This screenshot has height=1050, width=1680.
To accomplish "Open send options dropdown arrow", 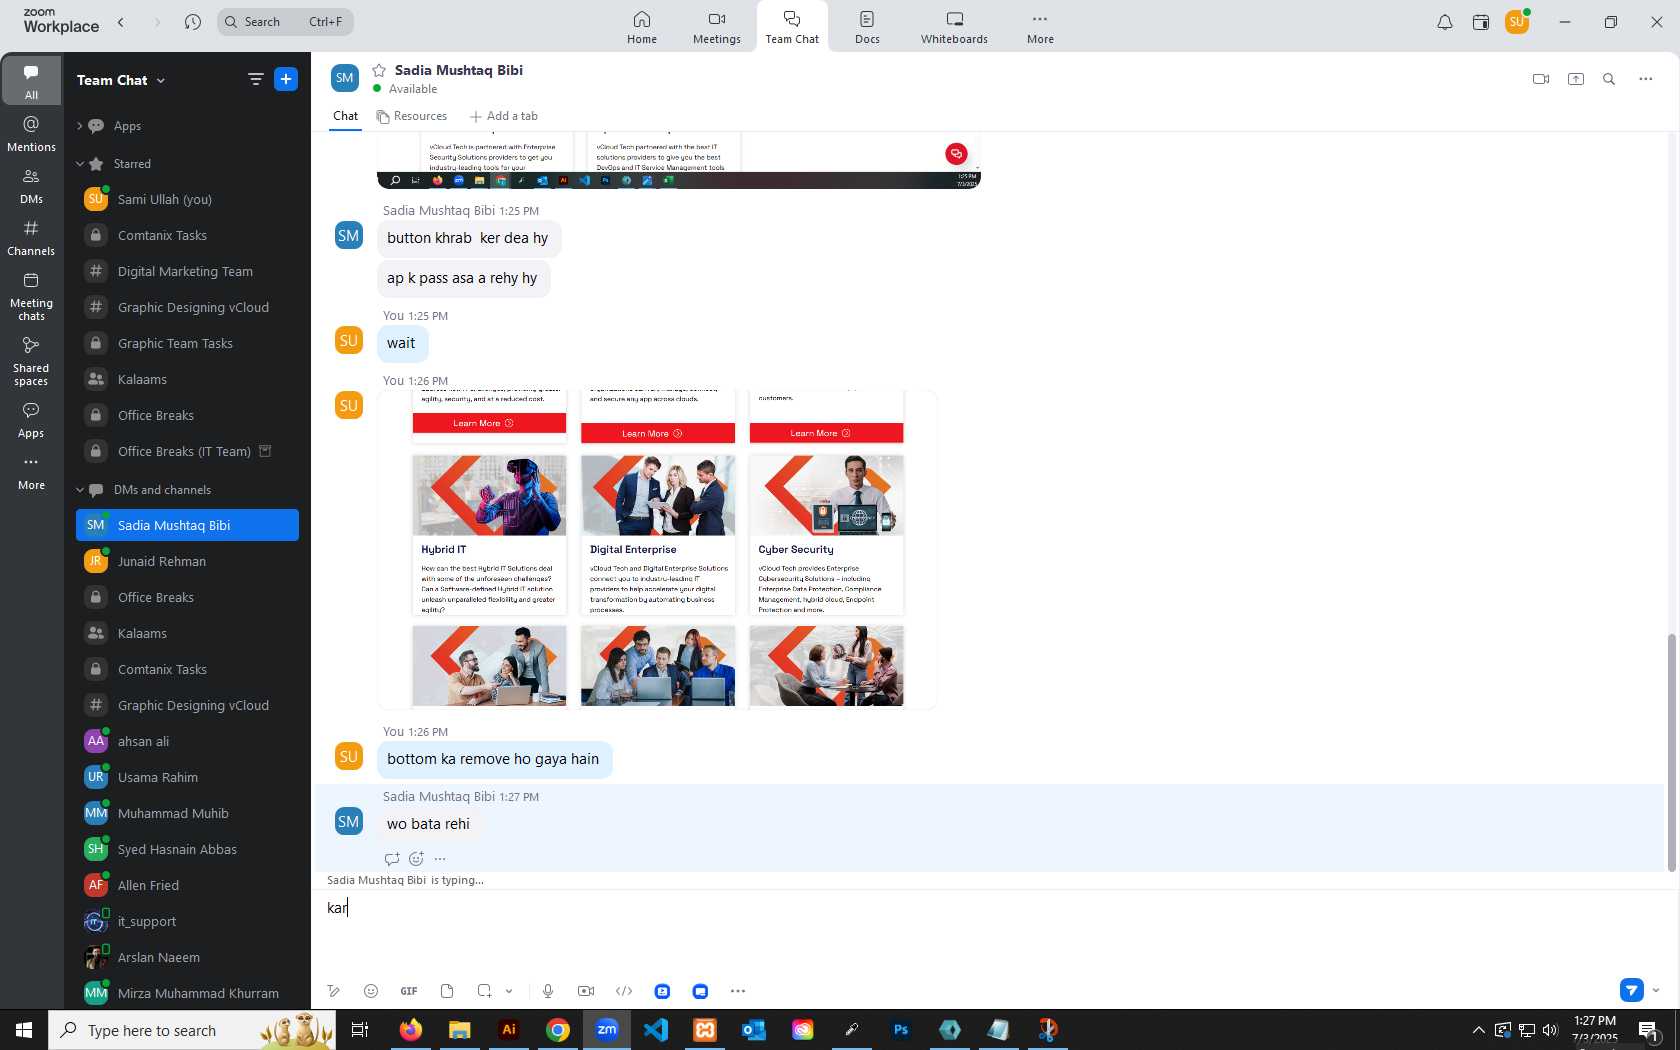I will 1656,991.
